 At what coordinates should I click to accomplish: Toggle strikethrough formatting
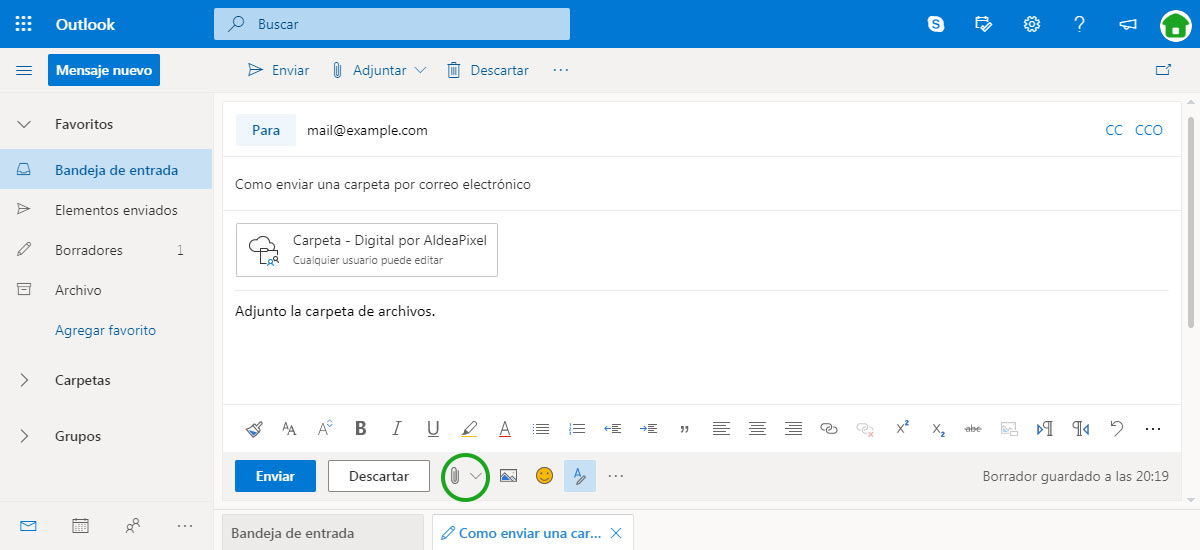pos(972,428)
